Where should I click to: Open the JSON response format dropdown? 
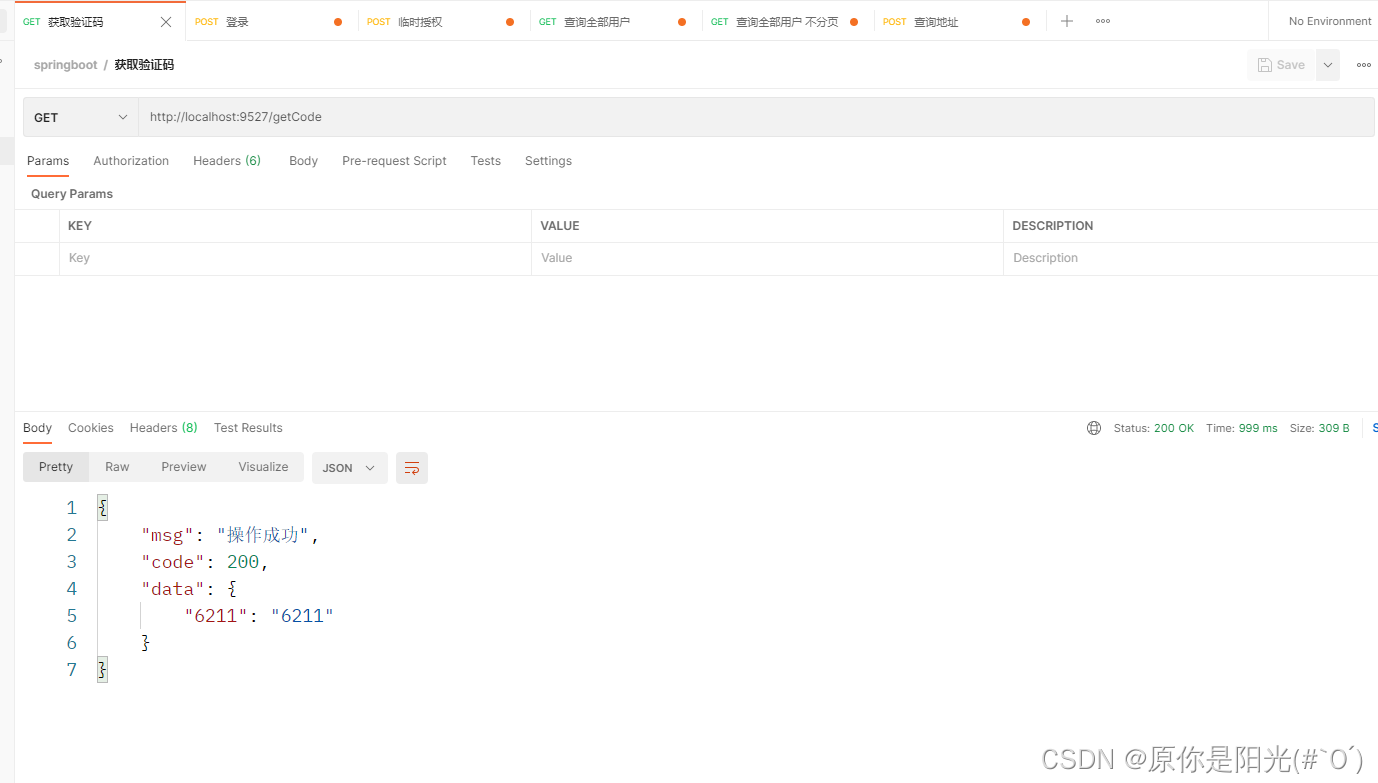[x=350, y=468]
